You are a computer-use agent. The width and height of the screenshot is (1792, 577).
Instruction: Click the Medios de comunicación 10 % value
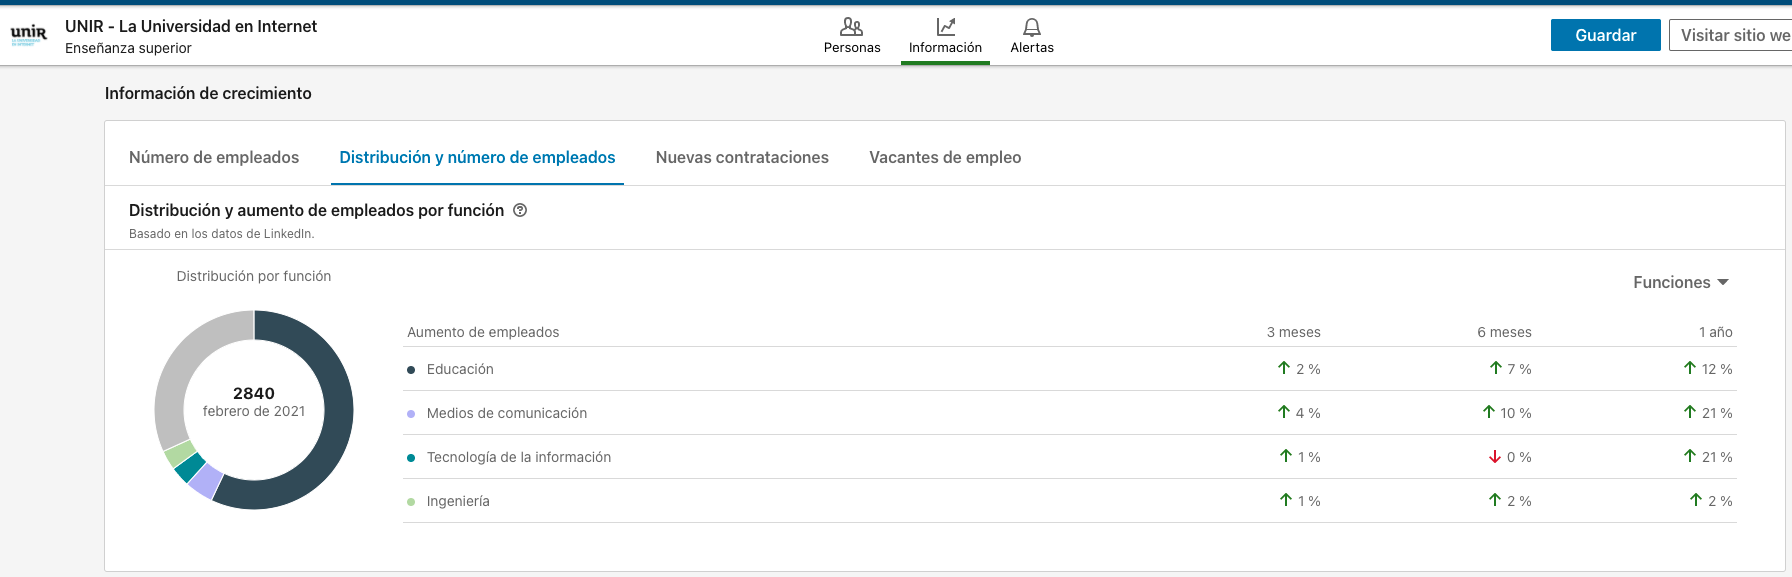pyautogui.click(x=1516, y=413)
